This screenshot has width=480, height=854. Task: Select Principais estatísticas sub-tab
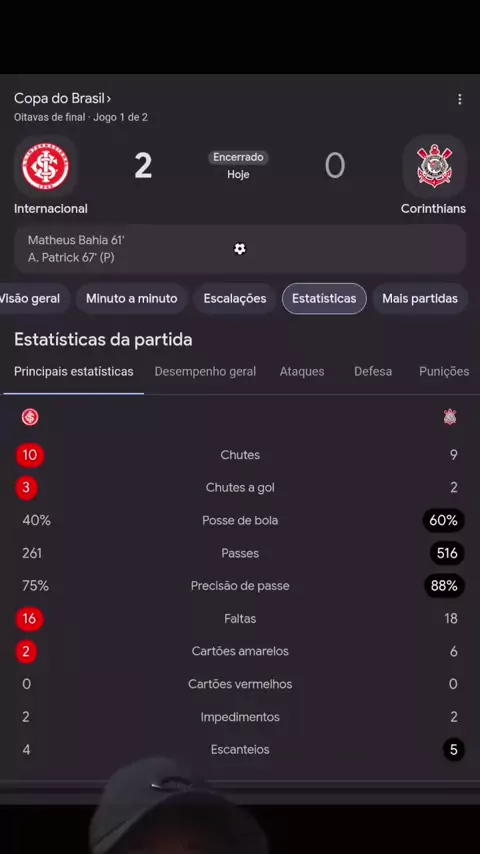click(x=74, y=371)
